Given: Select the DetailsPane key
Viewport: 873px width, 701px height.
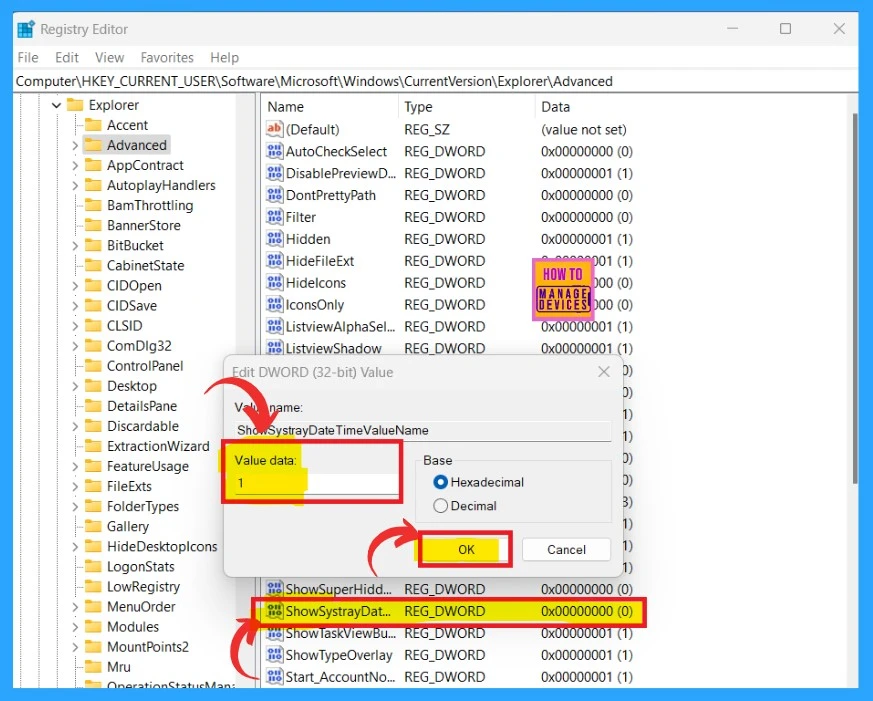Looking at the screenshot, I should tap(142, 406).
